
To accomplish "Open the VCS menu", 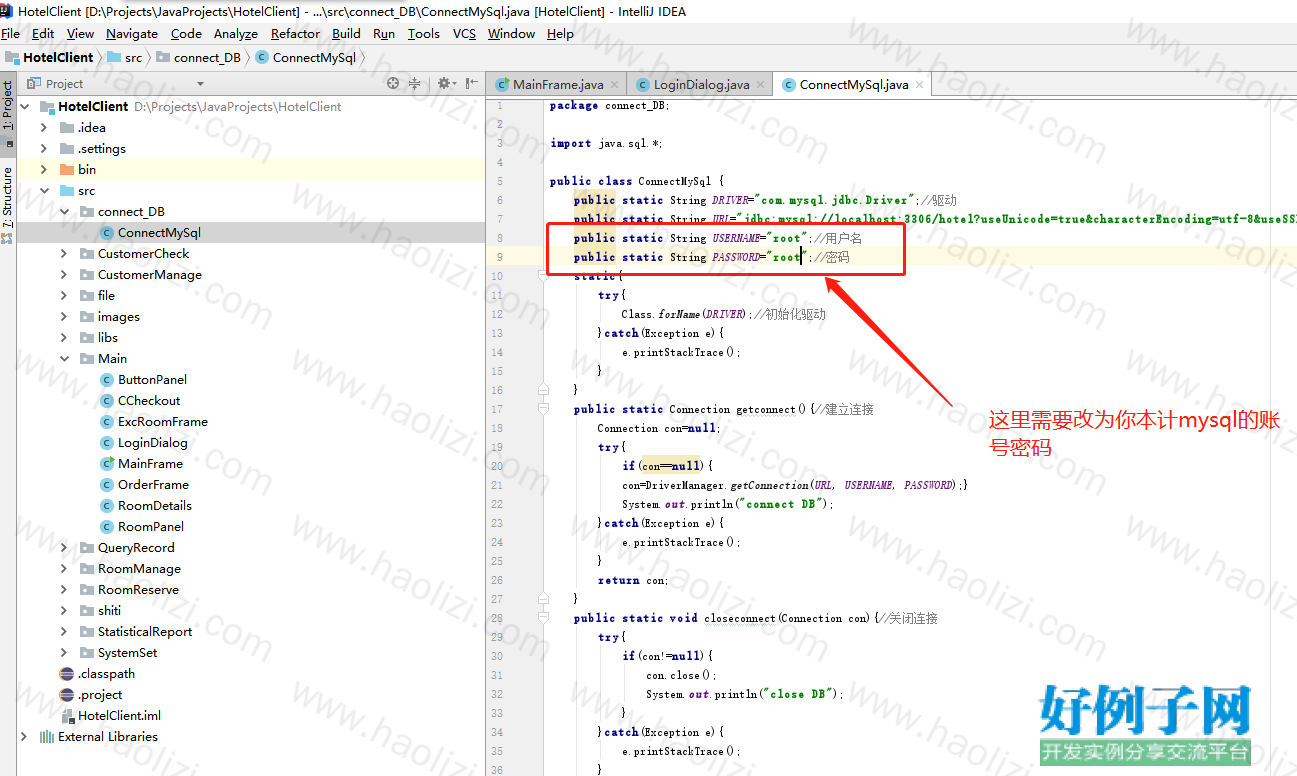I will click(x=465, y=34).
